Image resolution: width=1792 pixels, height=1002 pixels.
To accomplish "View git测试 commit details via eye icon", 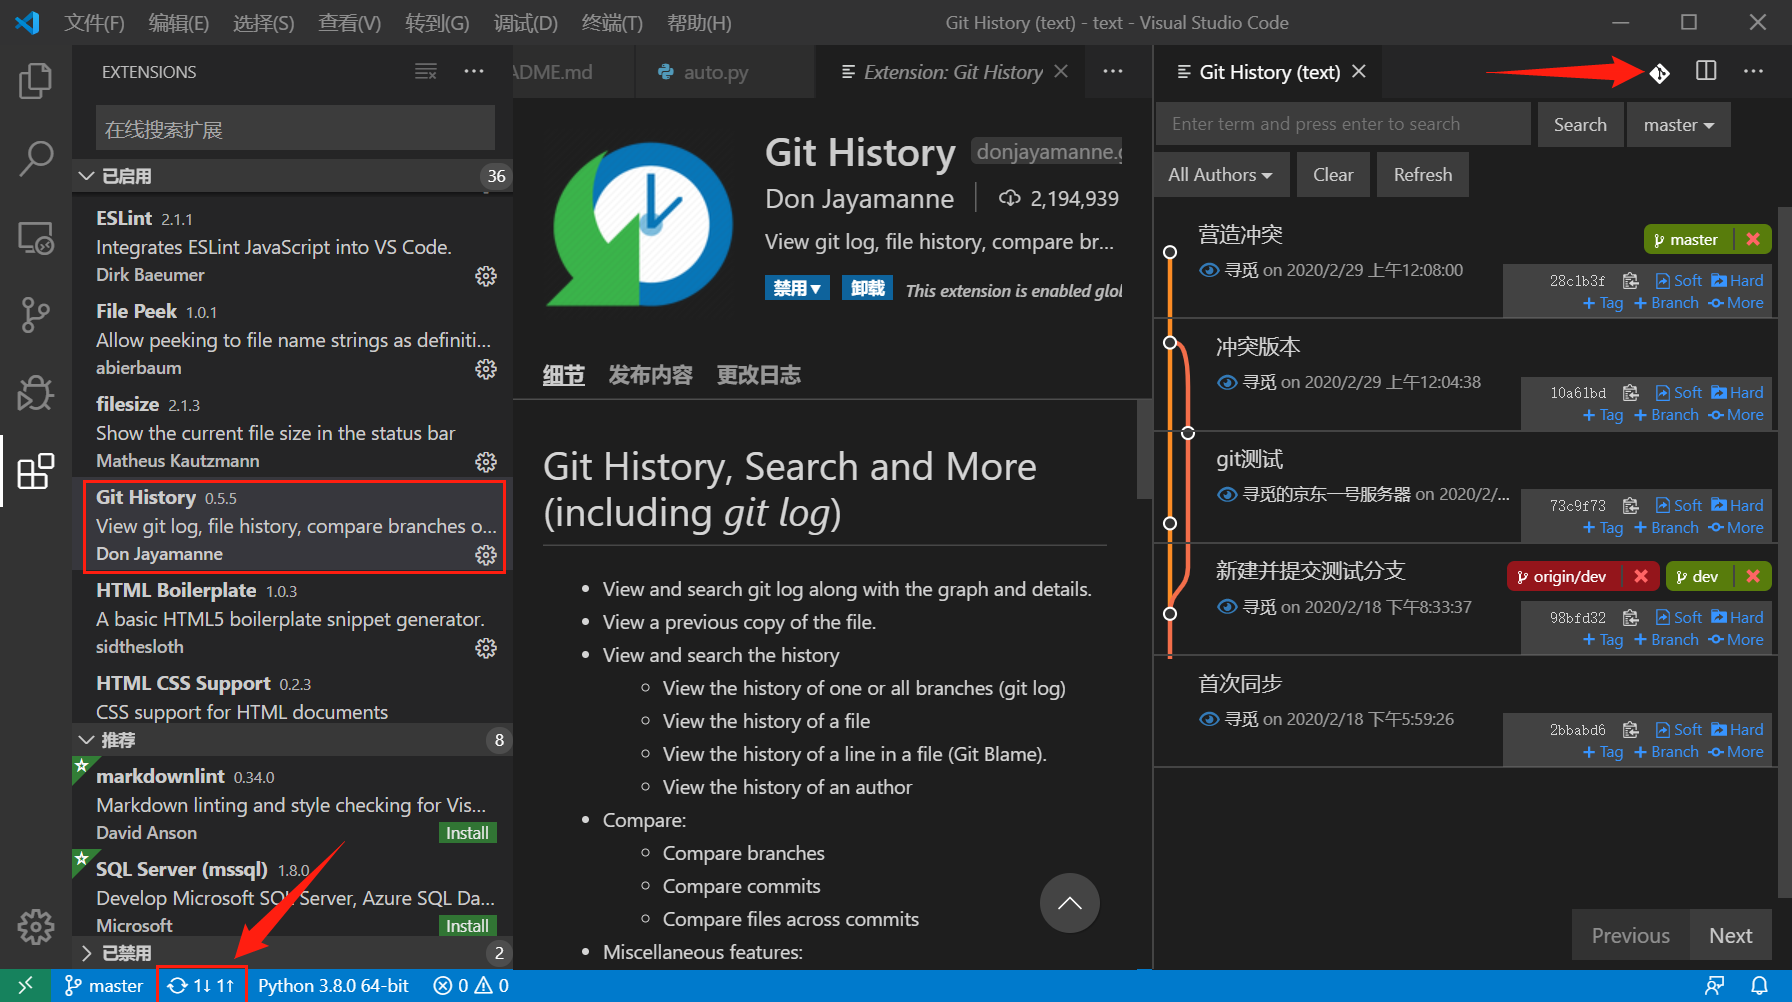I will click(x=1227, y=495).
